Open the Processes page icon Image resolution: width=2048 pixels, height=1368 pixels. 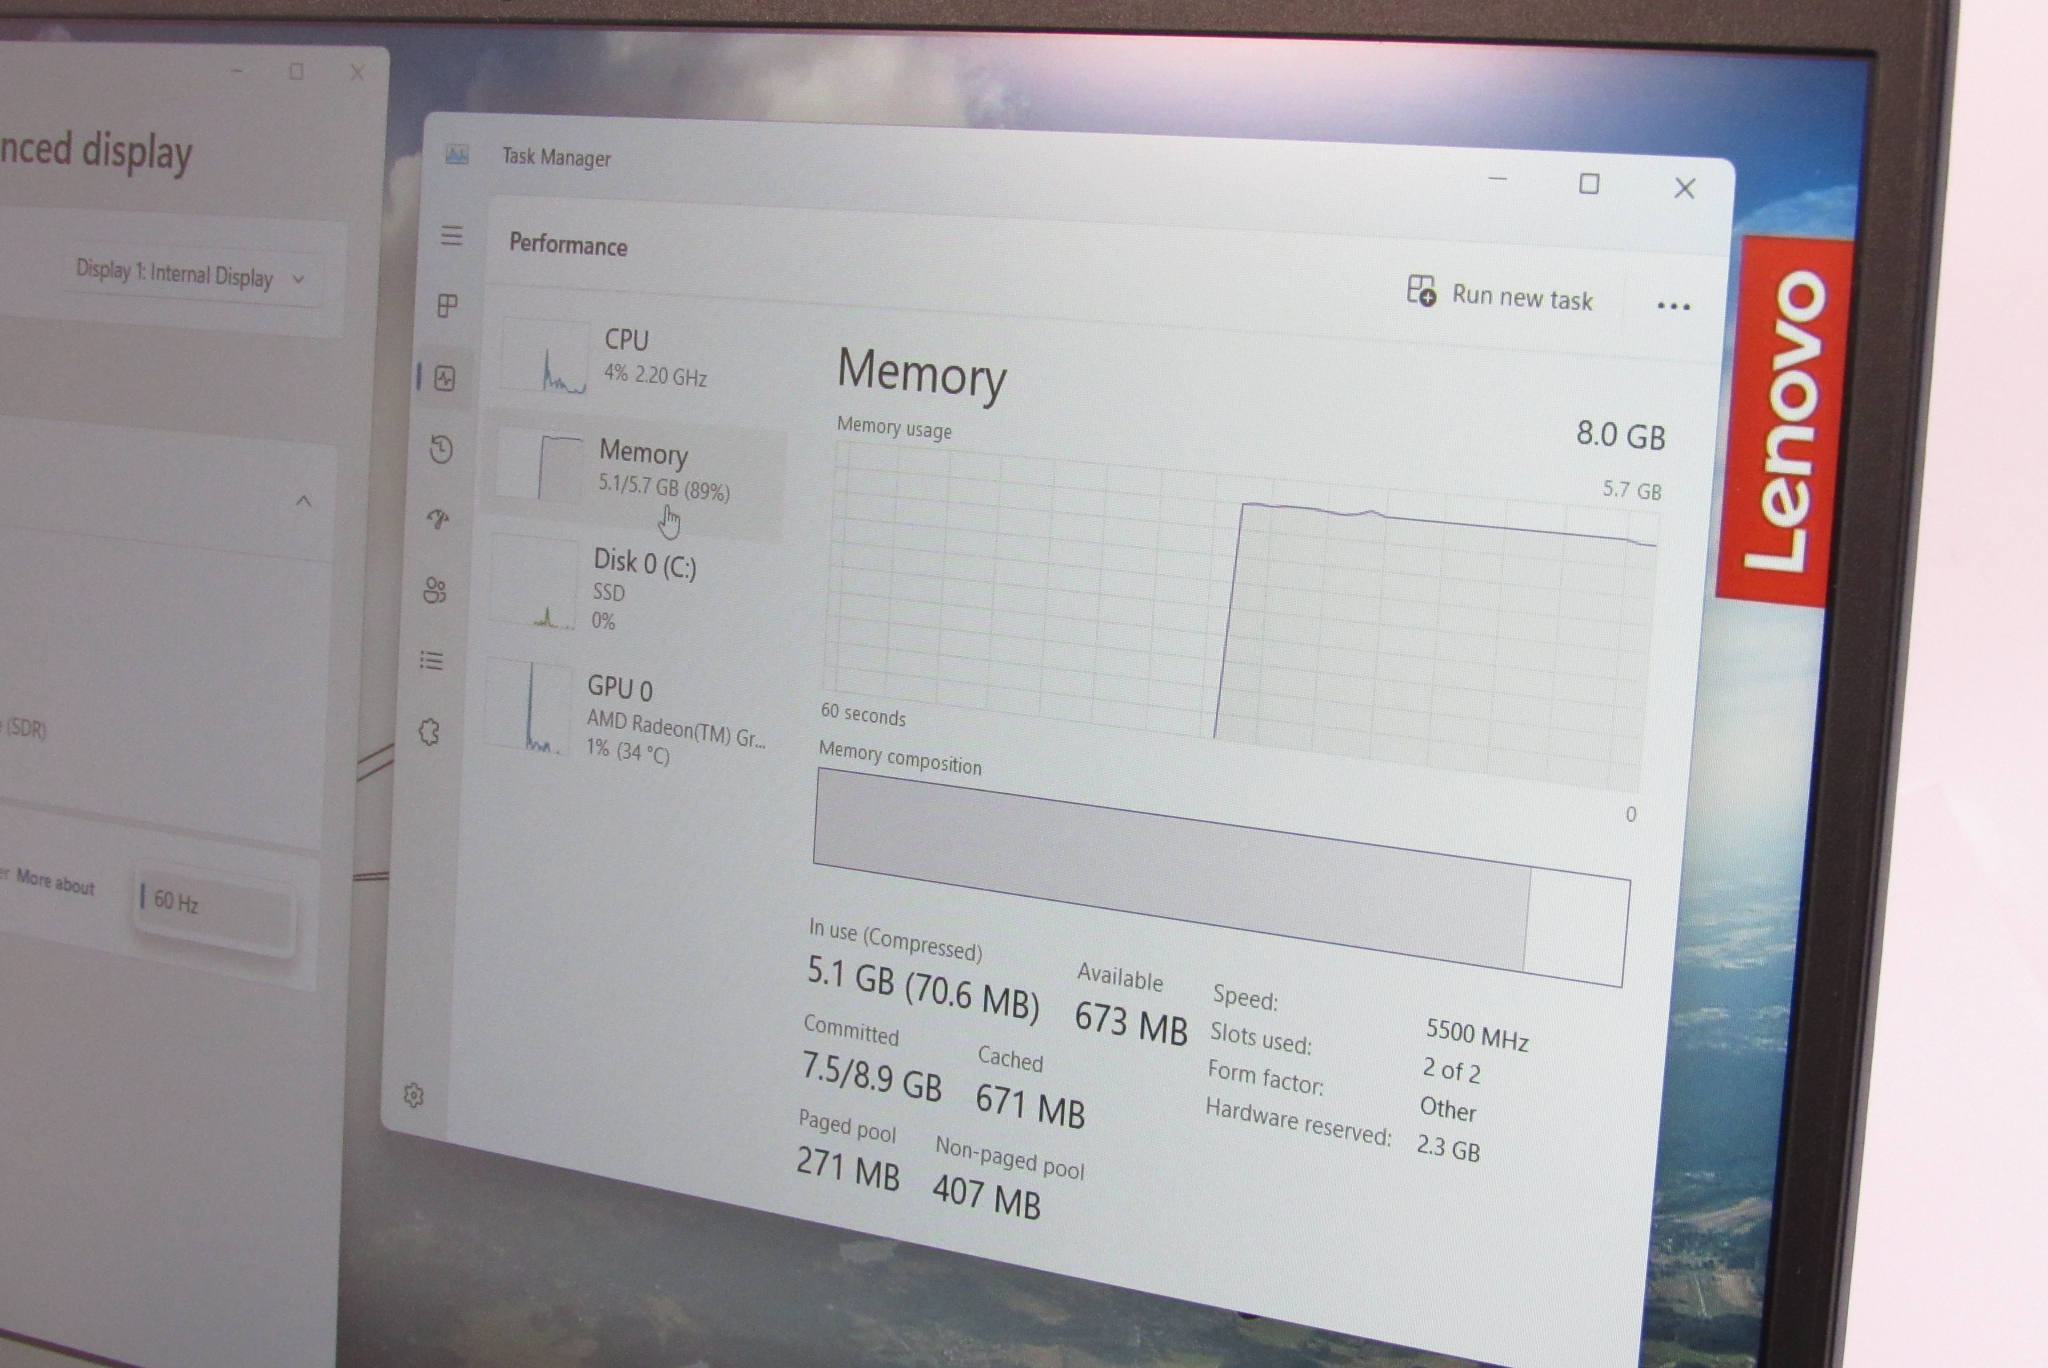click(x=448, y=305)
